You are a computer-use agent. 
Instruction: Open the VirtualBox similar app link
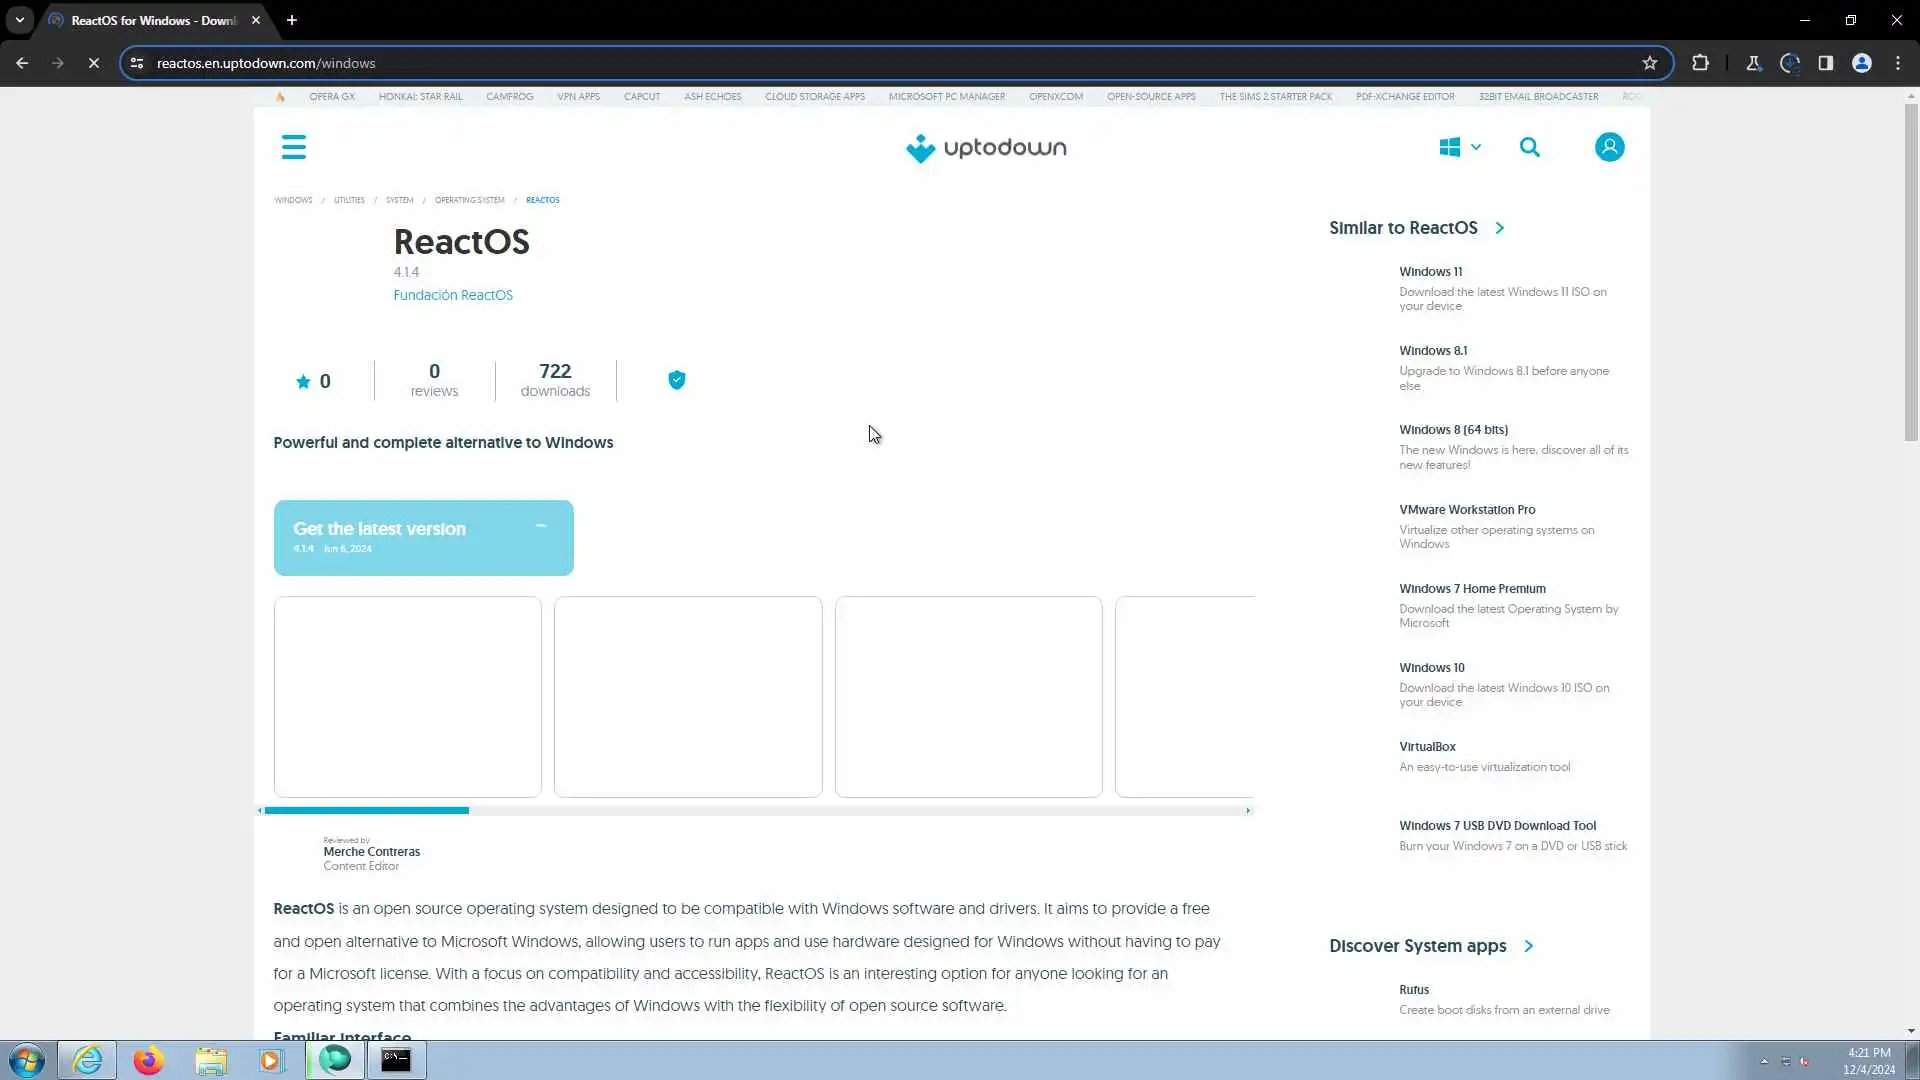[1427, 747]
